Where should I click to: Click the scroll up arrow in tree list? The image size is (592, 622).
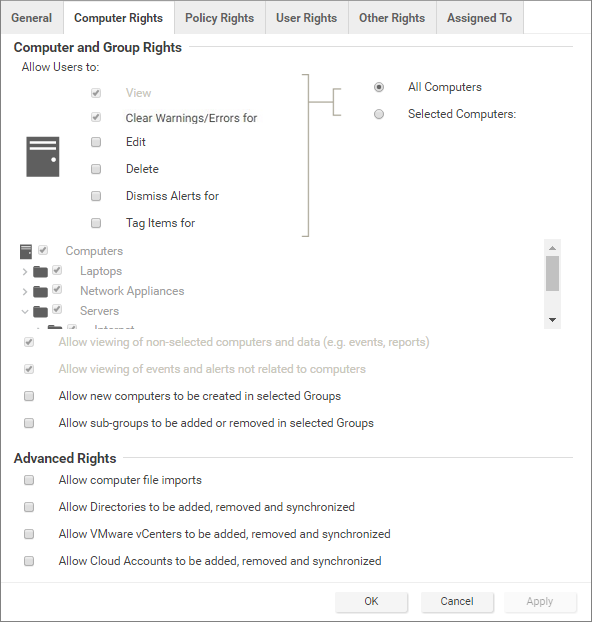552,248
